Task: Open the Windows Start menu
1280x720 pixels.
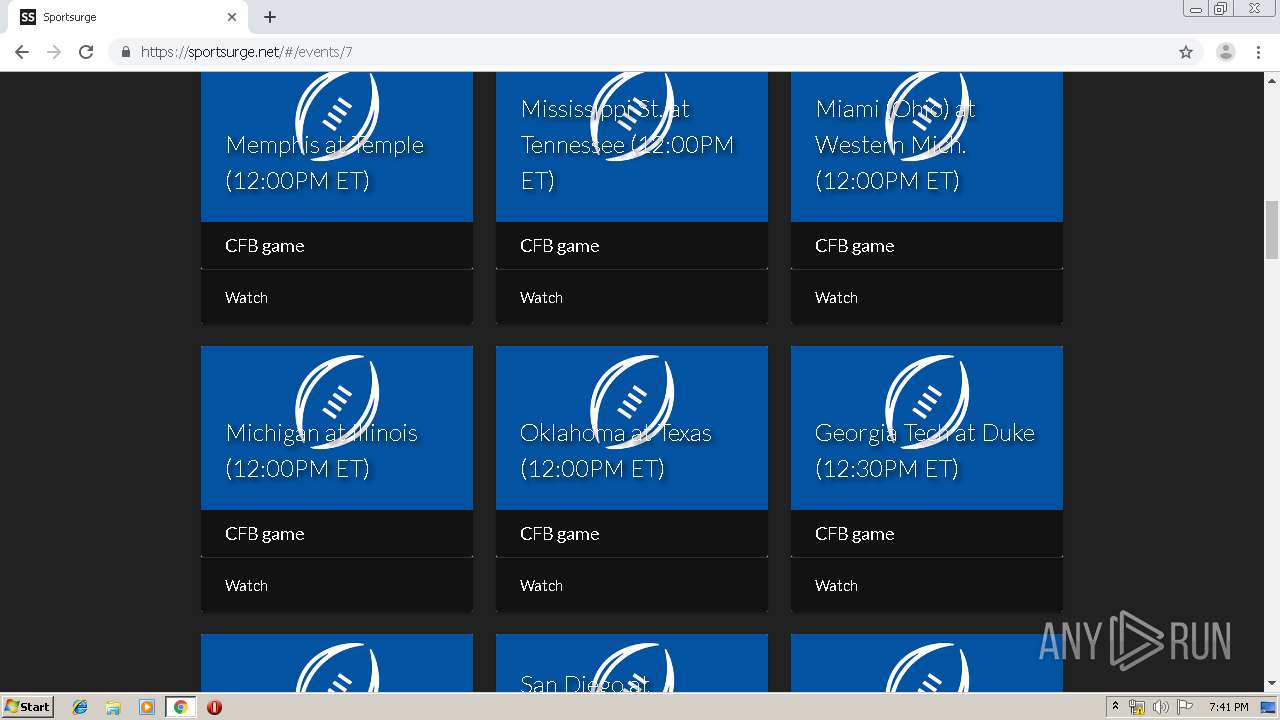Action: coord(27,706)
